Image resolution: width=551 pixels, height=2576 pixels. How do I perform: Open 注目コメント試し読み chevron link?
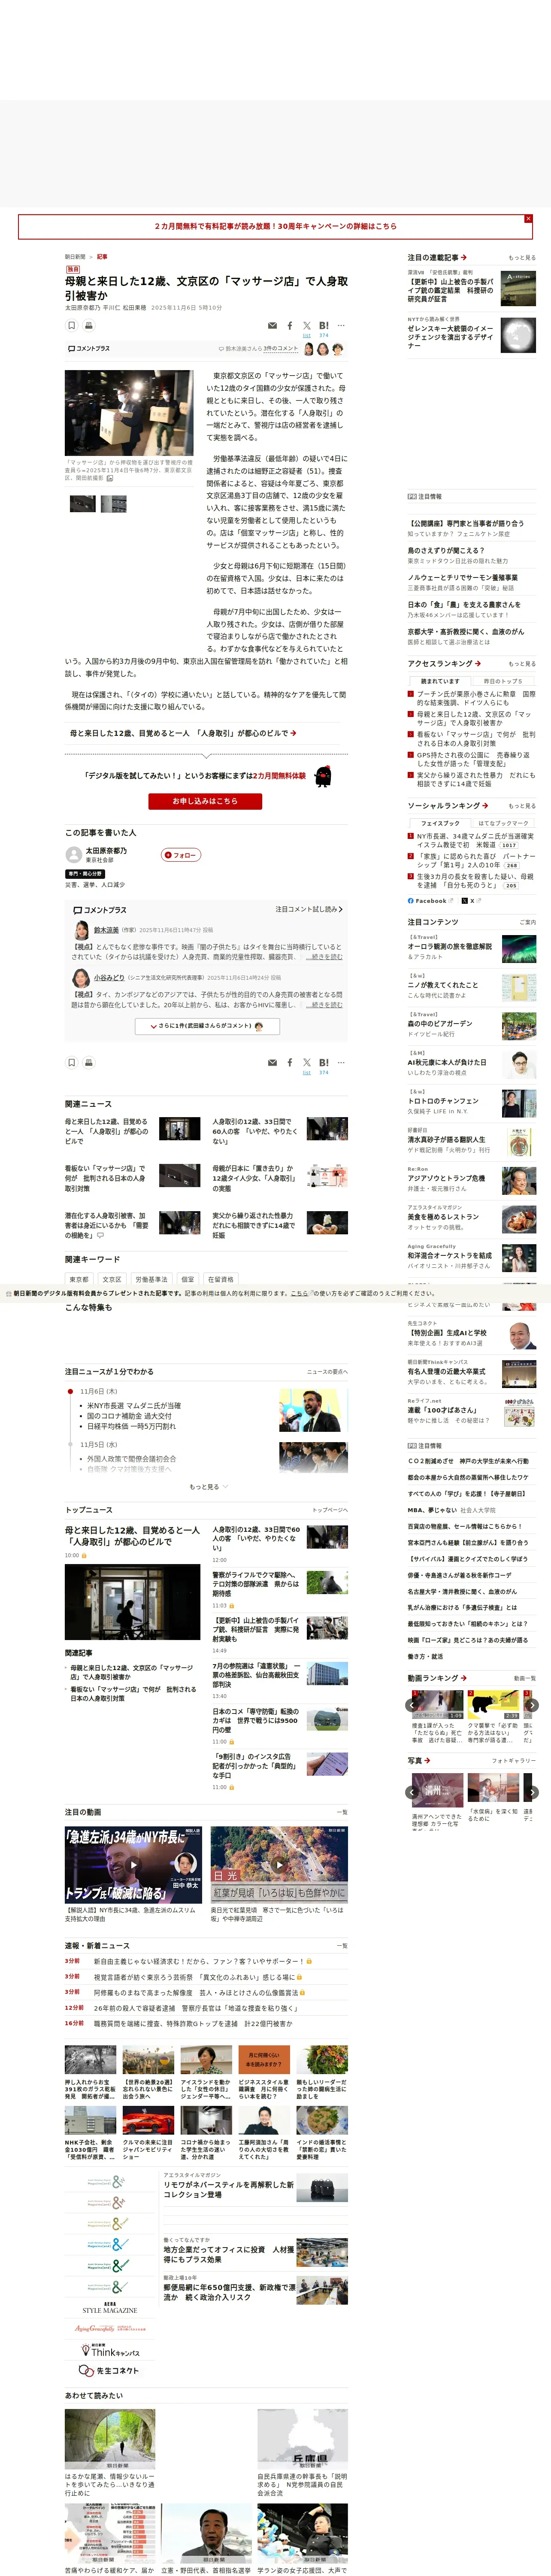pos(309,909)
